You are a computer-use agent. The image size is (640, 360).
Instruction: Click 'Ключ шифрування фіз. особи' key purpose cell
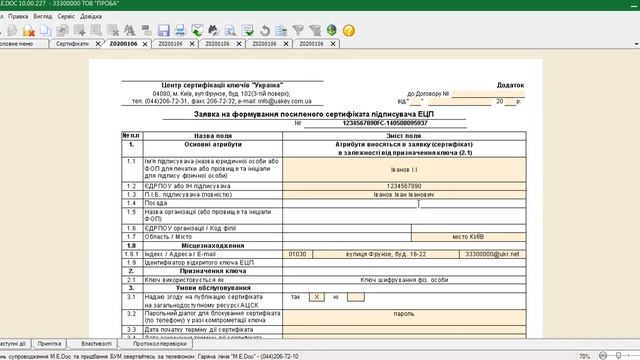point(404,280)
